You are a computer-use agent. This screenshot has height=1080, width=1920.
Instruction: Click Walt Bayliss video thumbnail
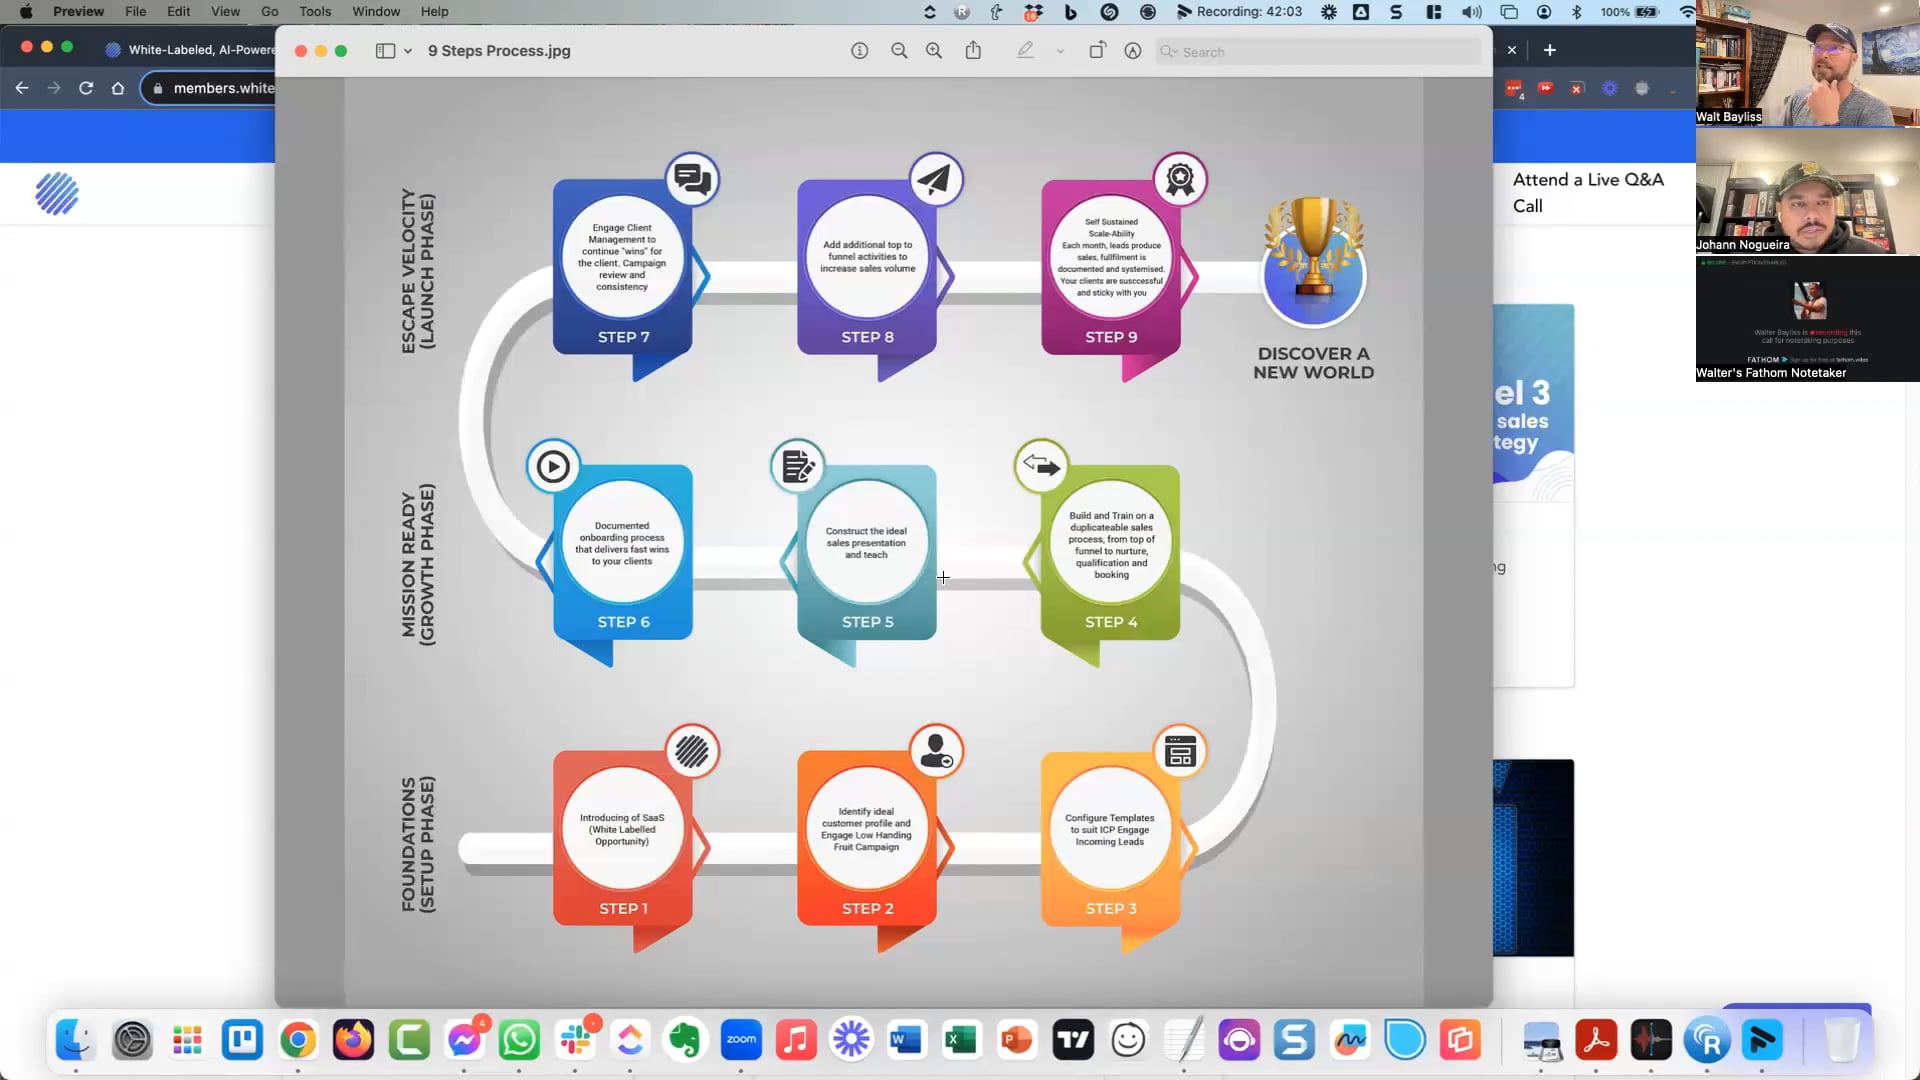point(1807,63)
